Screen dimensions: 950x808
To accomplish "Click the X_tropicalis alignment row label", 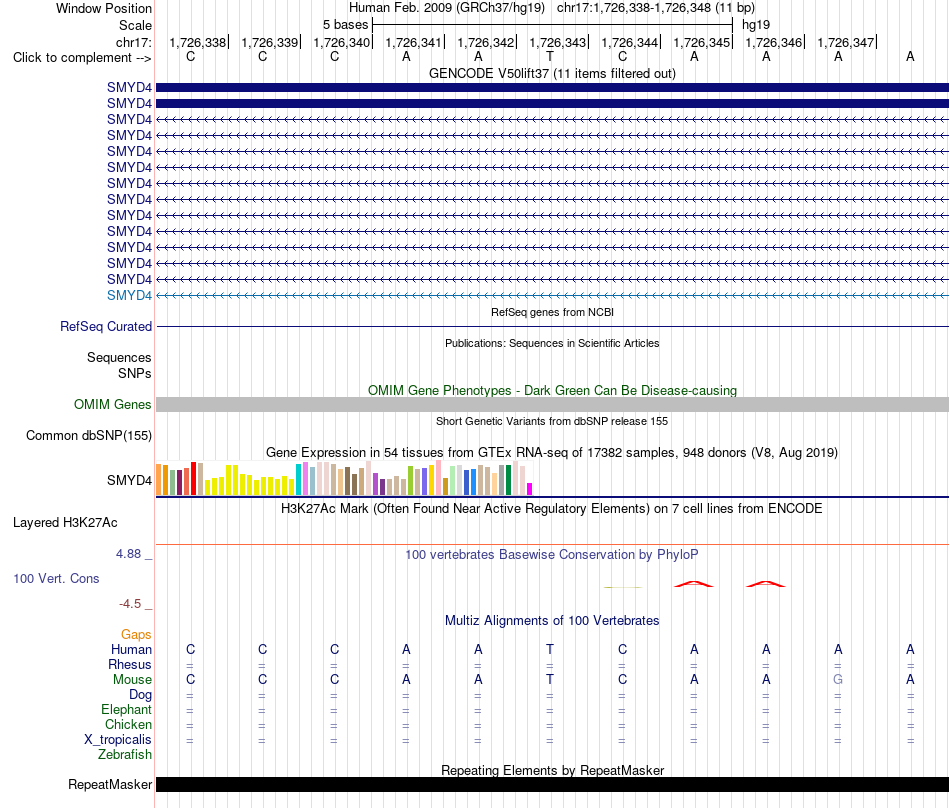I will [118, 740].
